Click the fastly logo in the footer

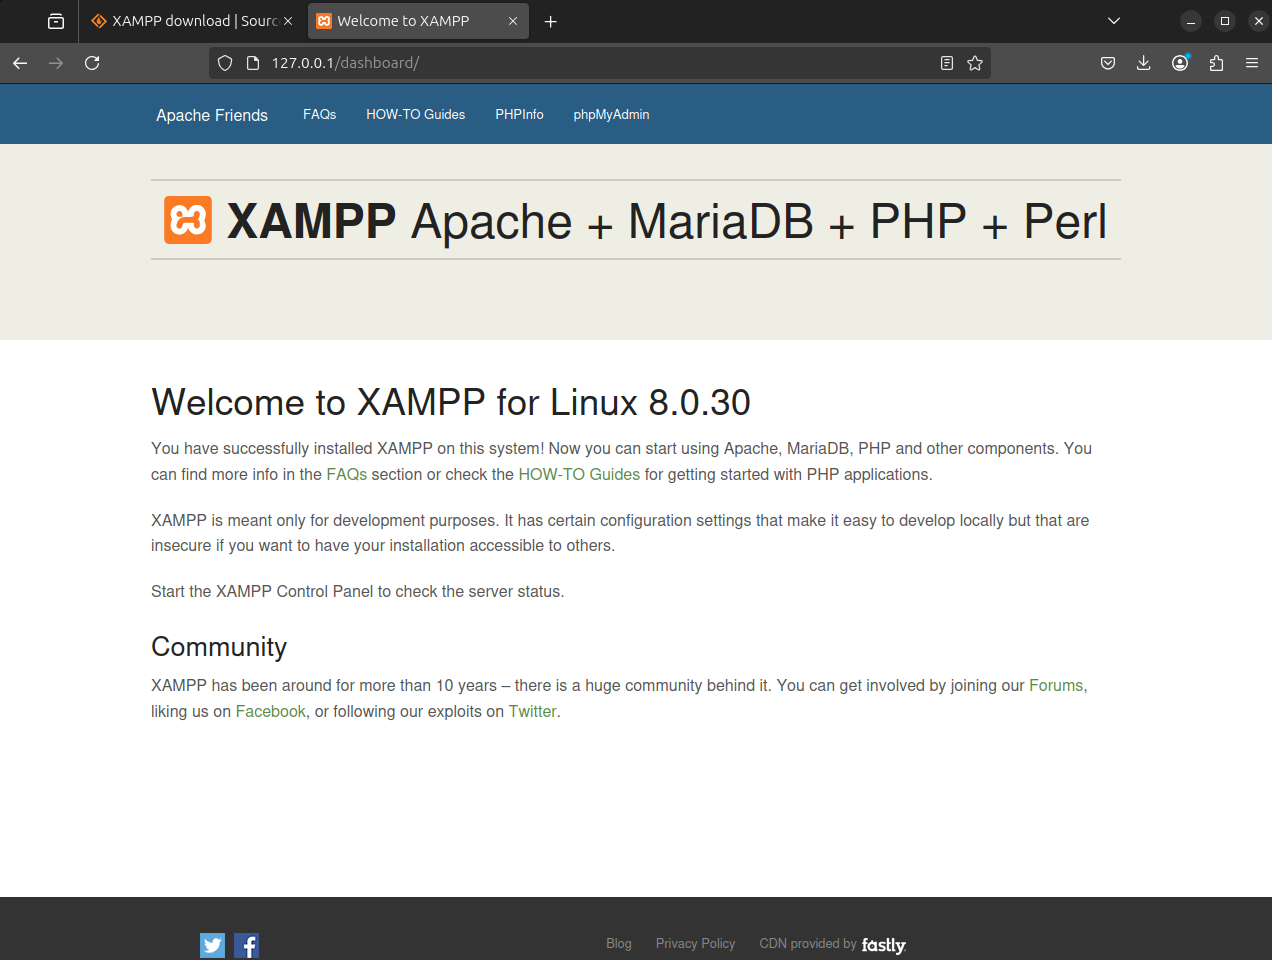[x=884, y=945]
